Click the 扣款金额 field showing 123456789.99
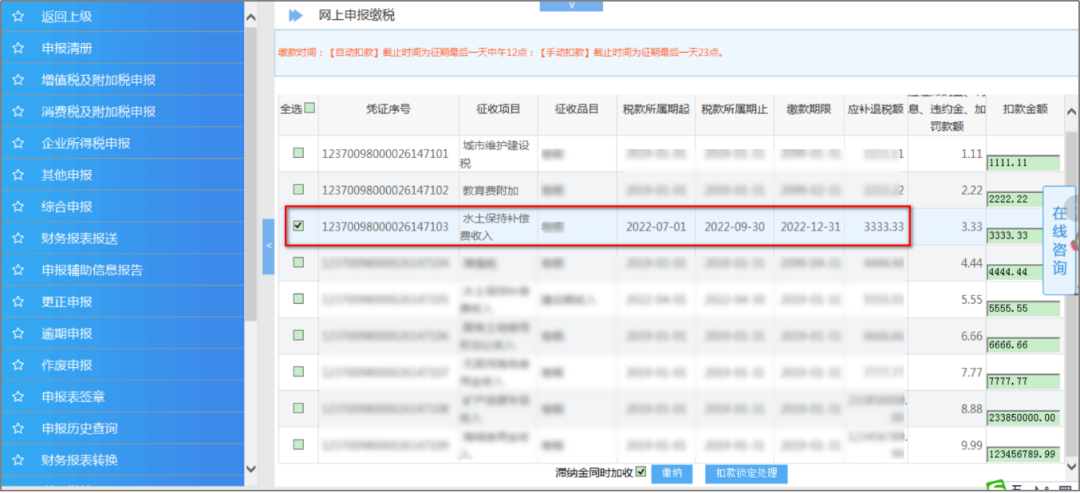1080x493 pixels. tap(1023, 454)
